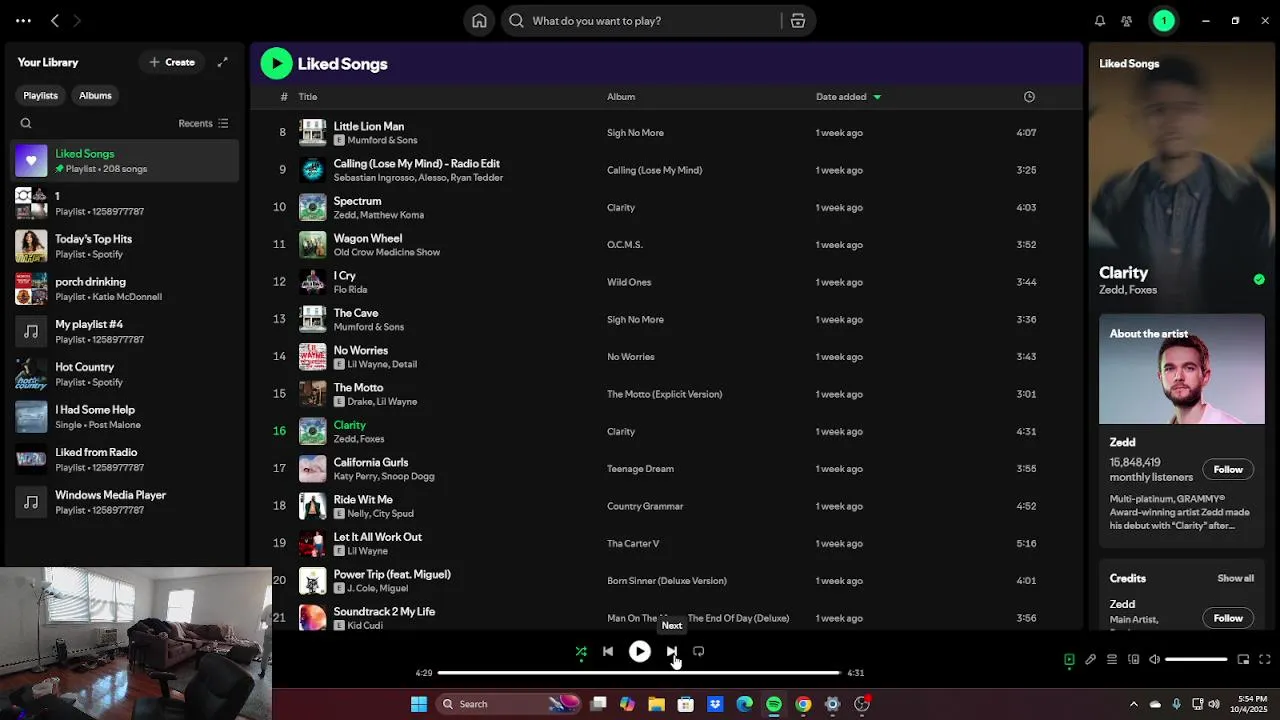Open Hot Country playlist
1280x720 pixels.
click(125, 374)
